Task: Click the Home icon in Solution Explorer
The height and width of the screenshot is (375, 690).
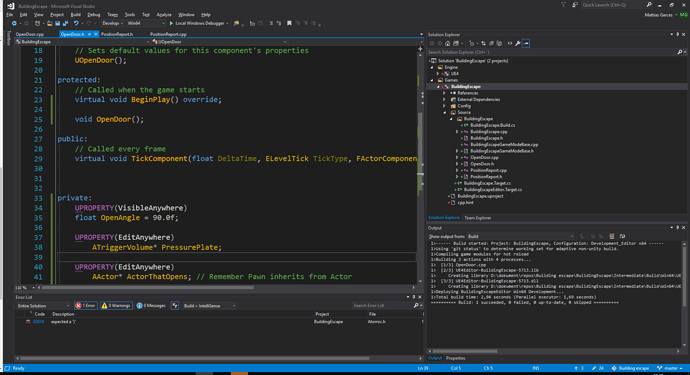Action: click(x=448, y=44)
